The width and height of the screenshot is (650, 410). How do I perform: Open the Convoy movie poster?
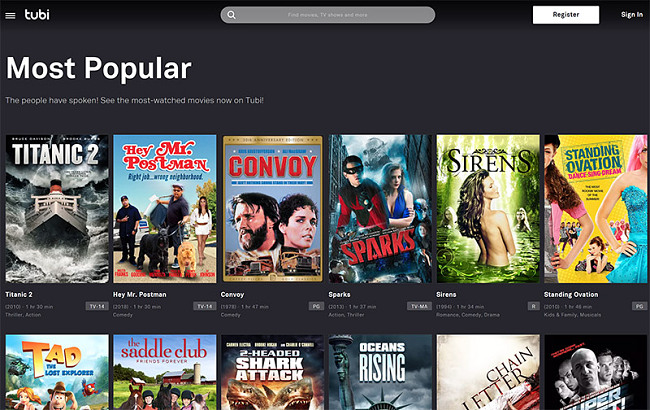click(272, 209)
